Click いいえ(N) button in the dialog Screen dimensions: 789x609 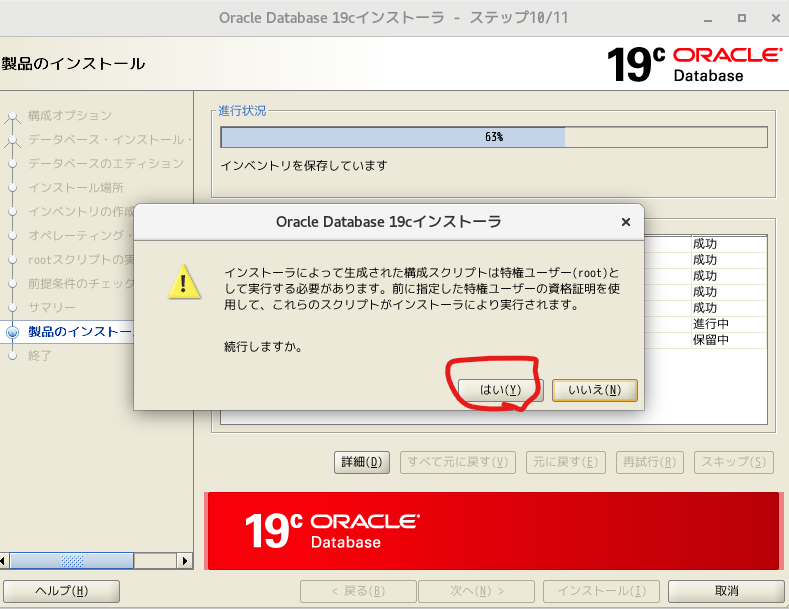coord(595,390)
